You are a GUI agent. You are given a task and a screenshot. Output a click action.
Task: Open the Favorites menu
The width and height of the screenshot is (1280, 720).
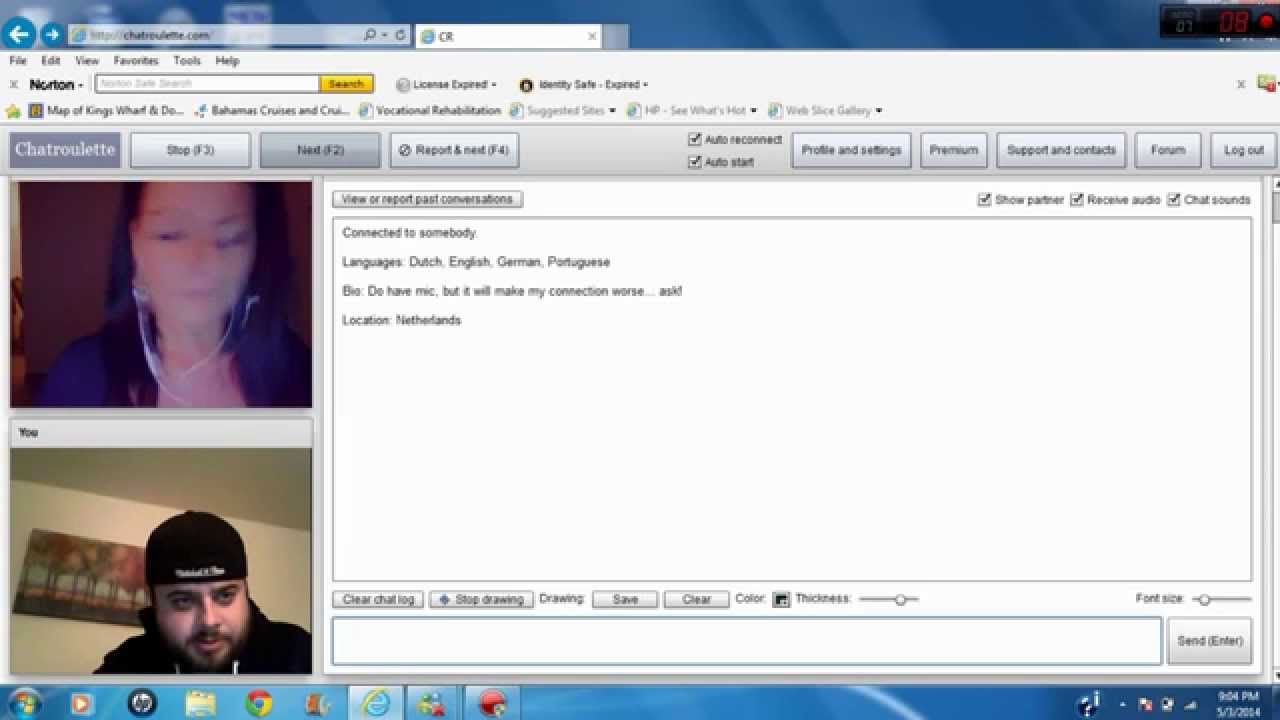pos(136,61)
